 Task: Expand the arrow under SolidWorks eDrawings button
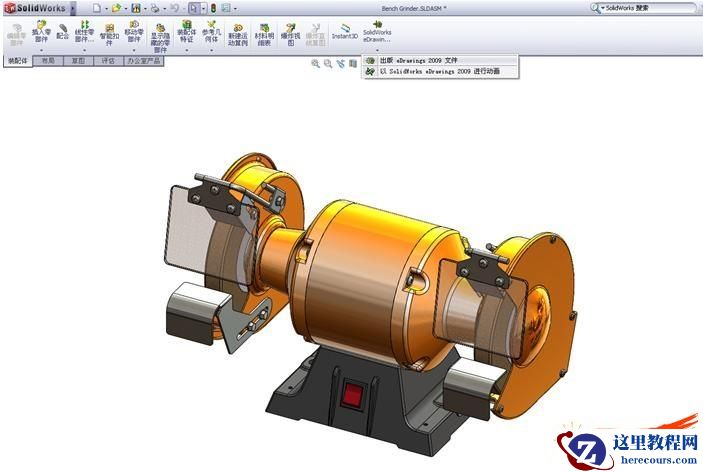[377, 50]
